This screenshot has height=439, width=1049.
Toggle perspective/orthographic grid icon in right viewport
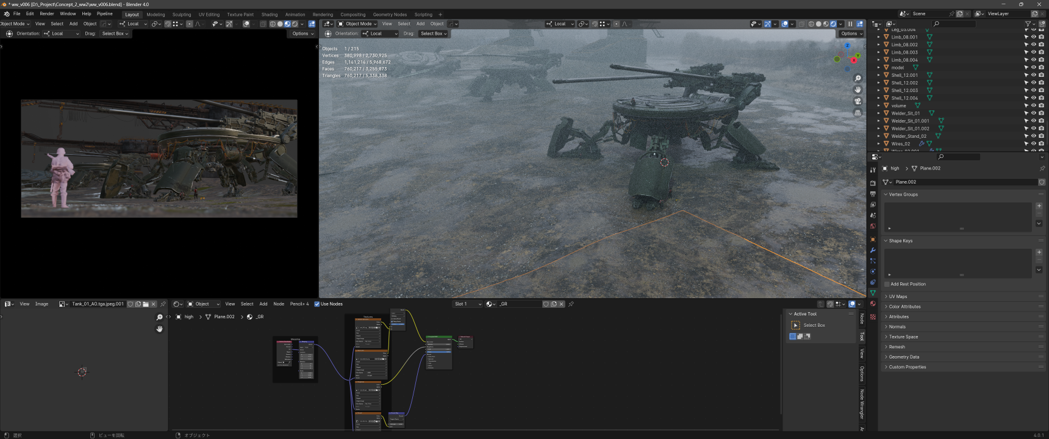pyautogui.click(x=858, y=112)
